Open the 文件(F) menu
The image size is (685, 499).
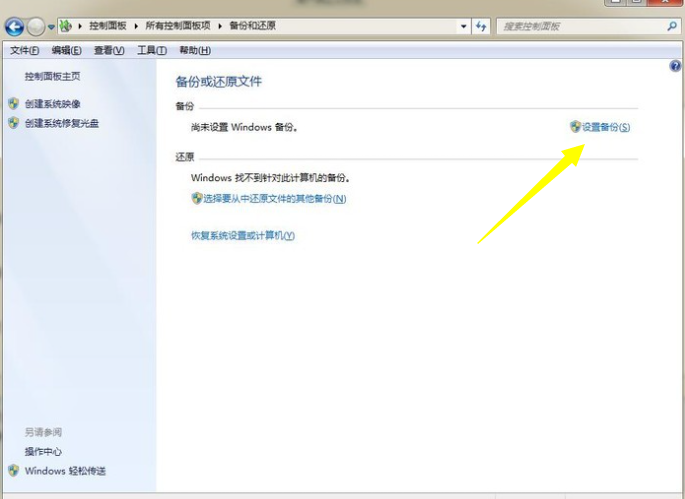pyautogui.click(x=24, y=50)
